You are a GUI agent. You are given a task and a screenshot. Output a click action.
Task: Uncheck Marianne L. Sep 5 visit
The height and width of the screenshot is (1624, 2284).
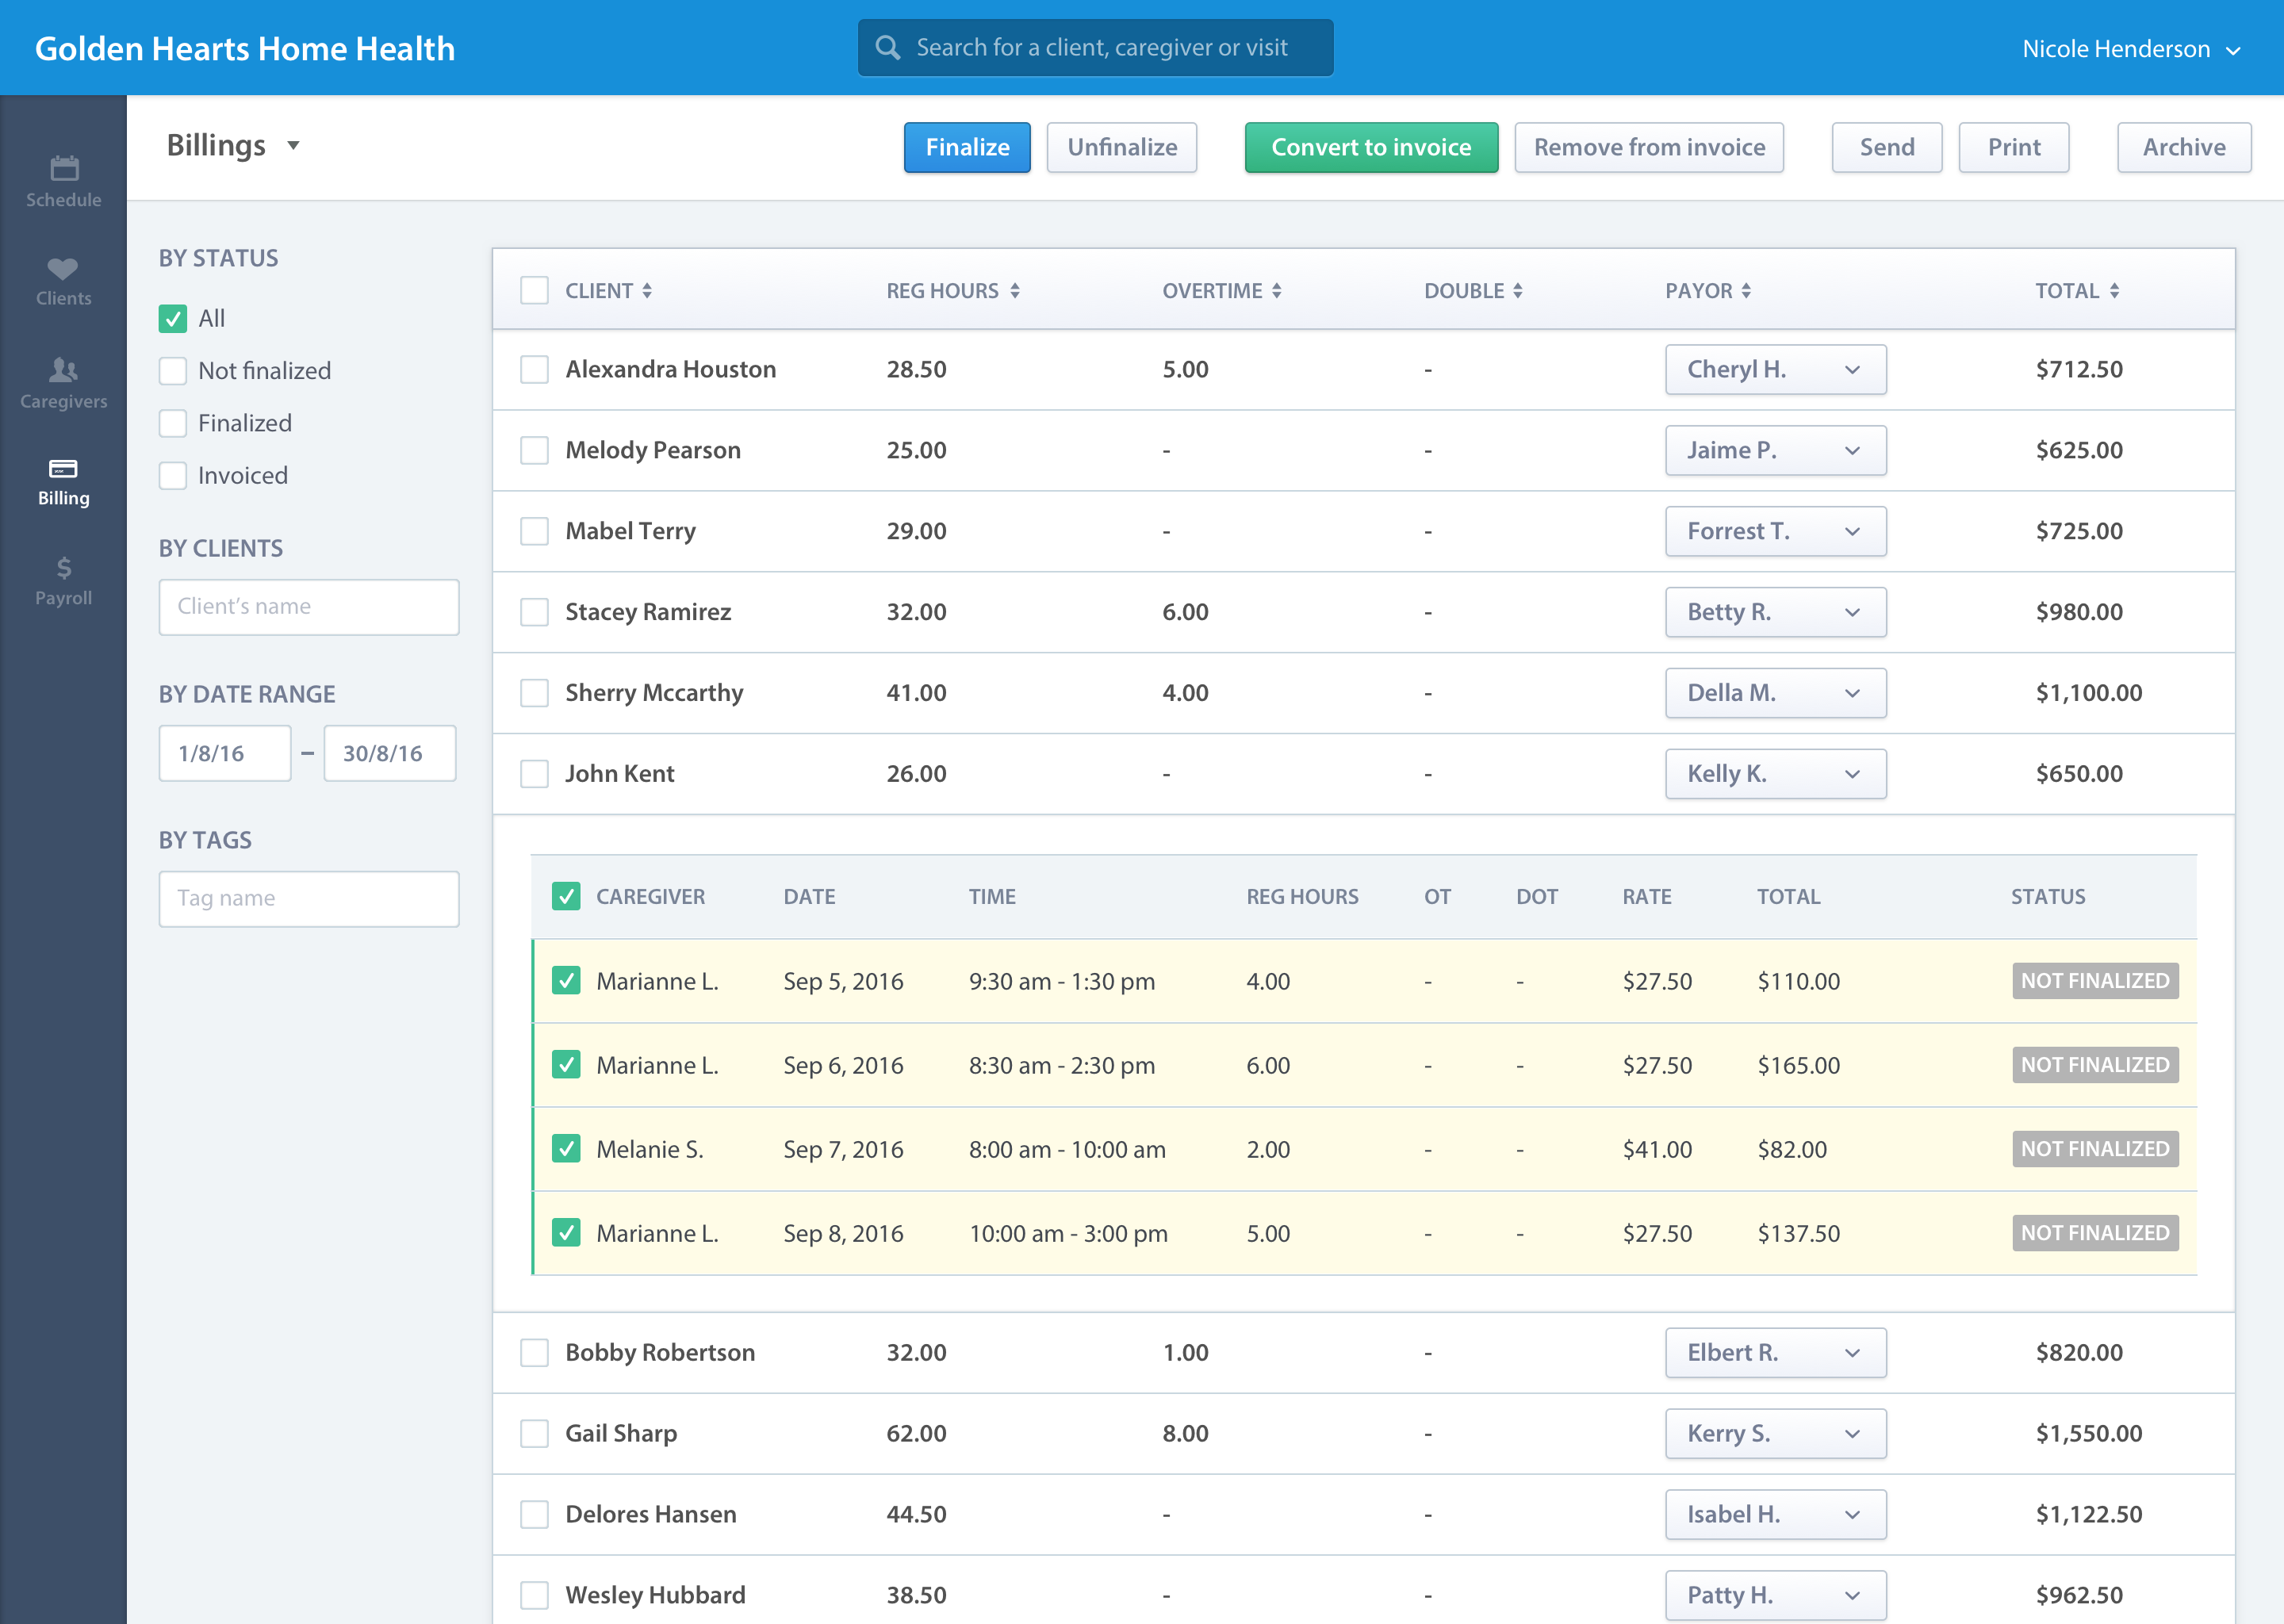[x=566, y=981]
